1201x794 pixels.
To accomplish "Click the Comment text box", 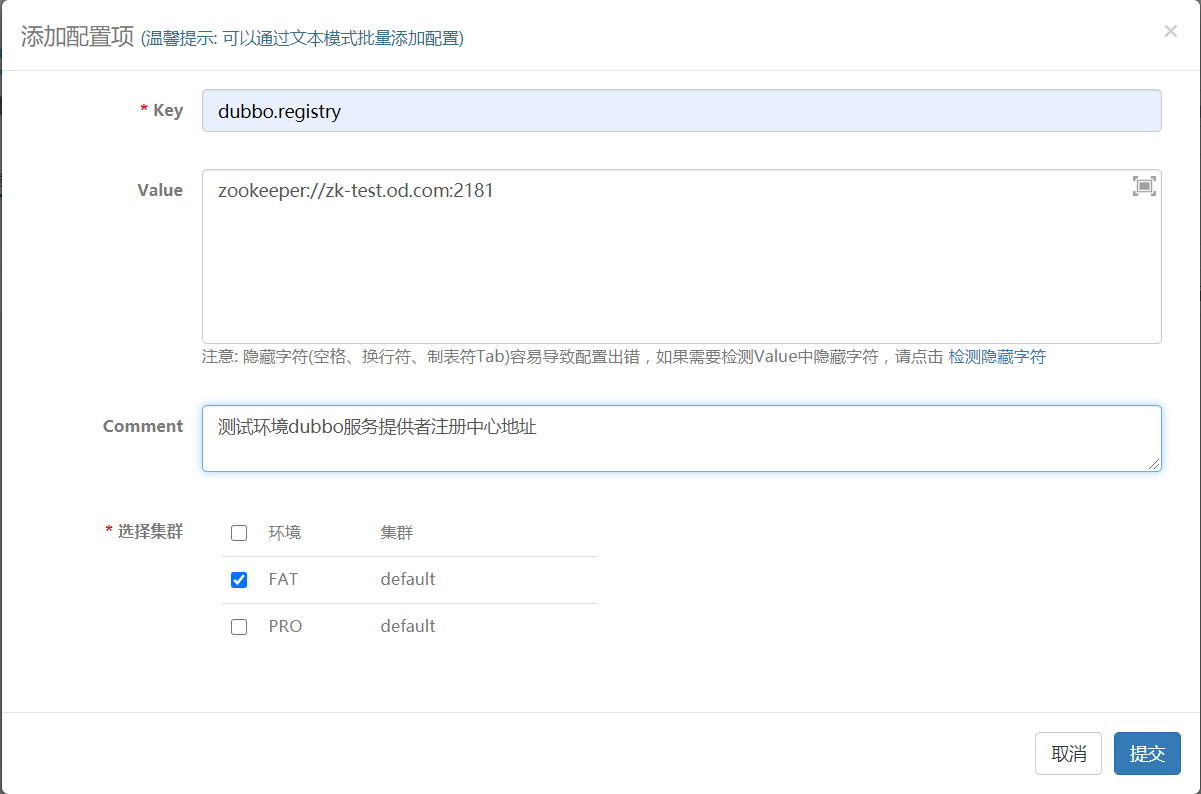I will 682,438.
